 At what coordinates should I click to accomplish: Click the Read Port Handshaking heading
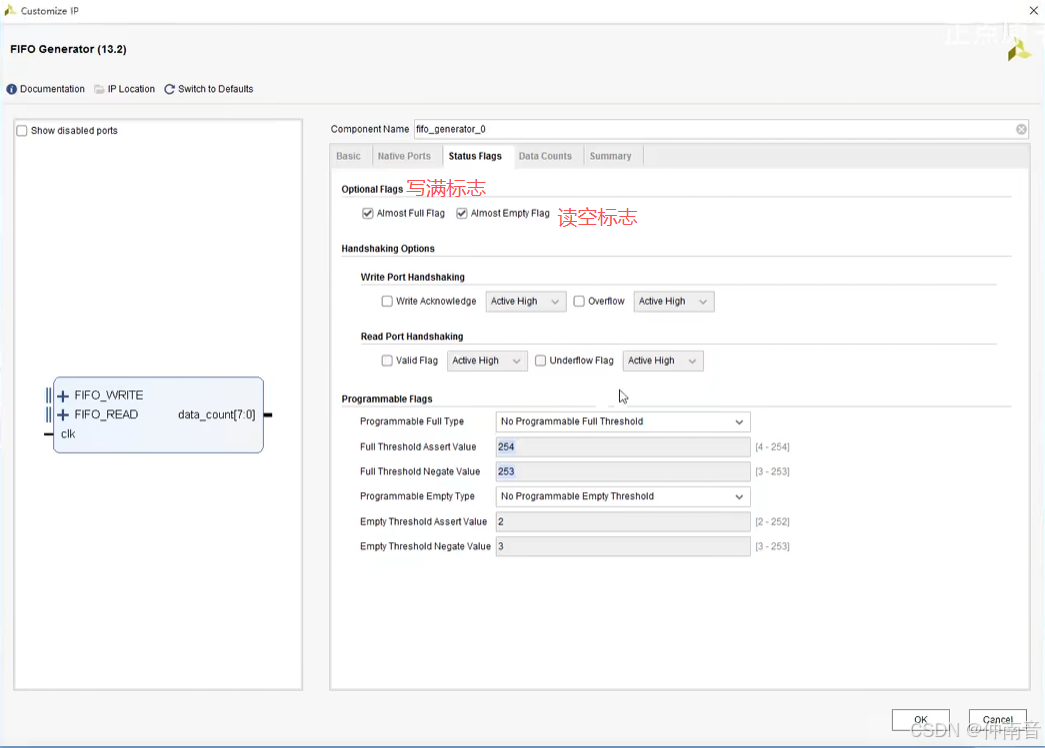[412, 337]
